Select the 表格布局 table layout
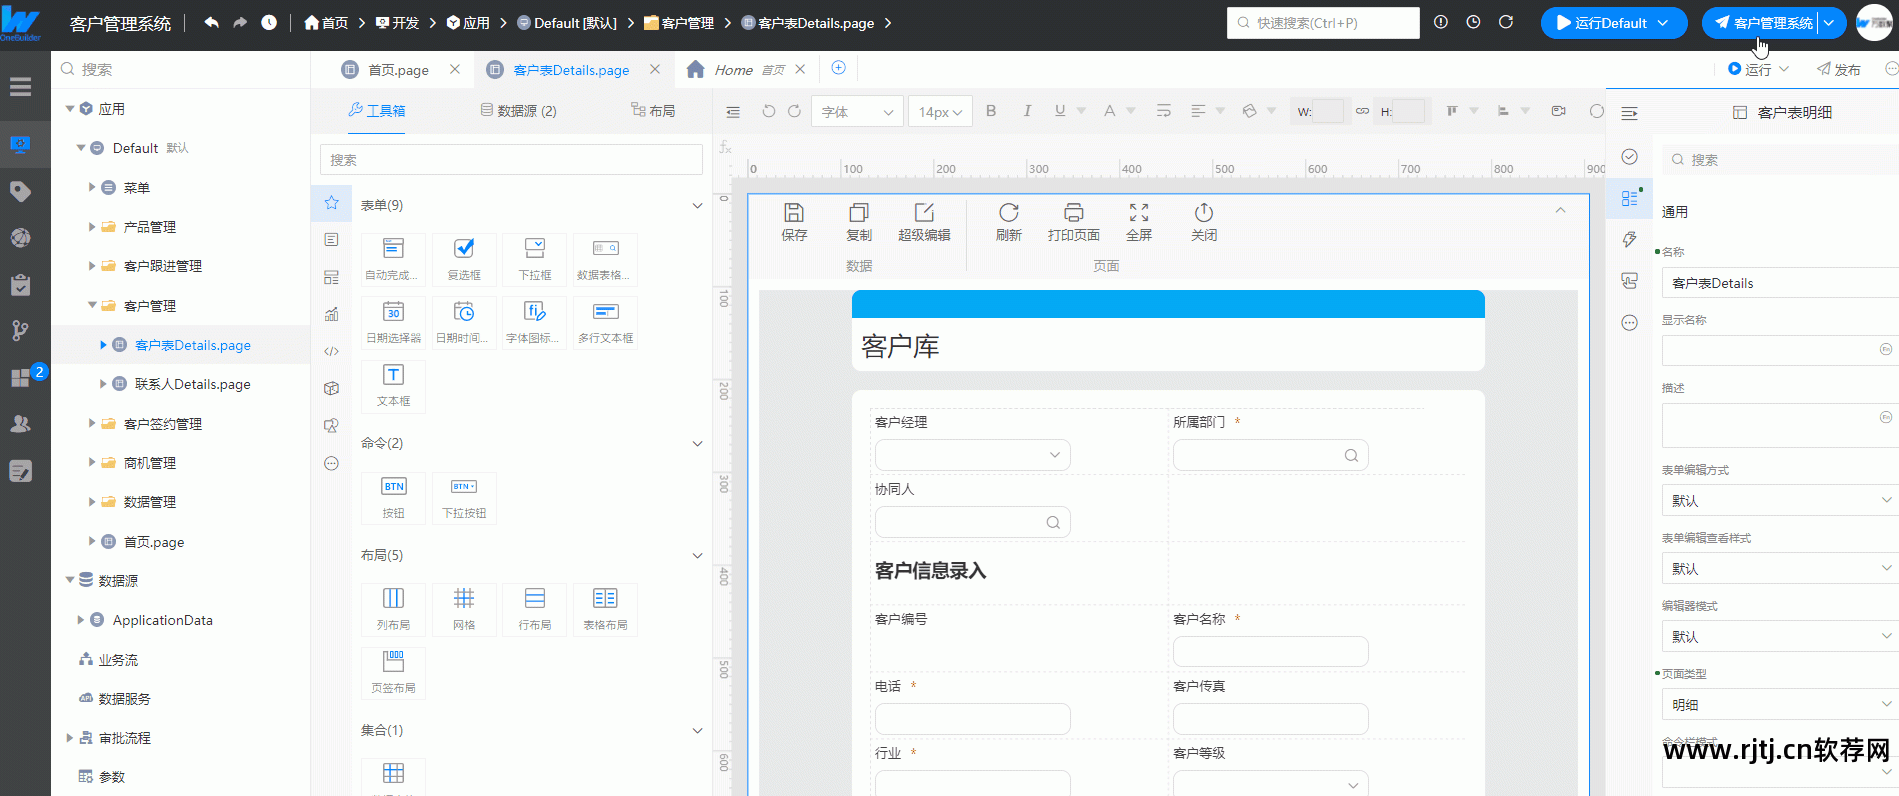Viewport: 1899px width, 796px height. [x=605, y=609]
